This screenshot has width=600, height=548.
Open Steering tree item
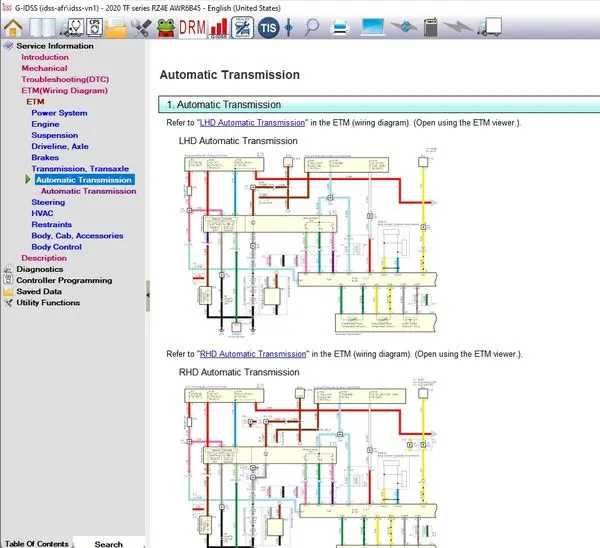(x=48, y=202)
